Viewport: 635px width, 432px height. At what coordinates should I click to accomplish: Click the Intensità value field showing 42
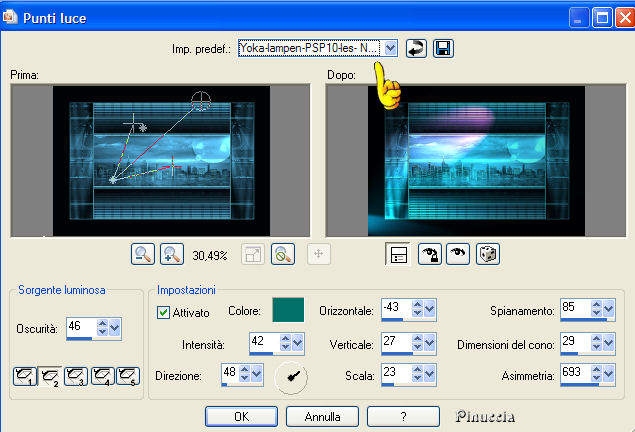point(264,342)
